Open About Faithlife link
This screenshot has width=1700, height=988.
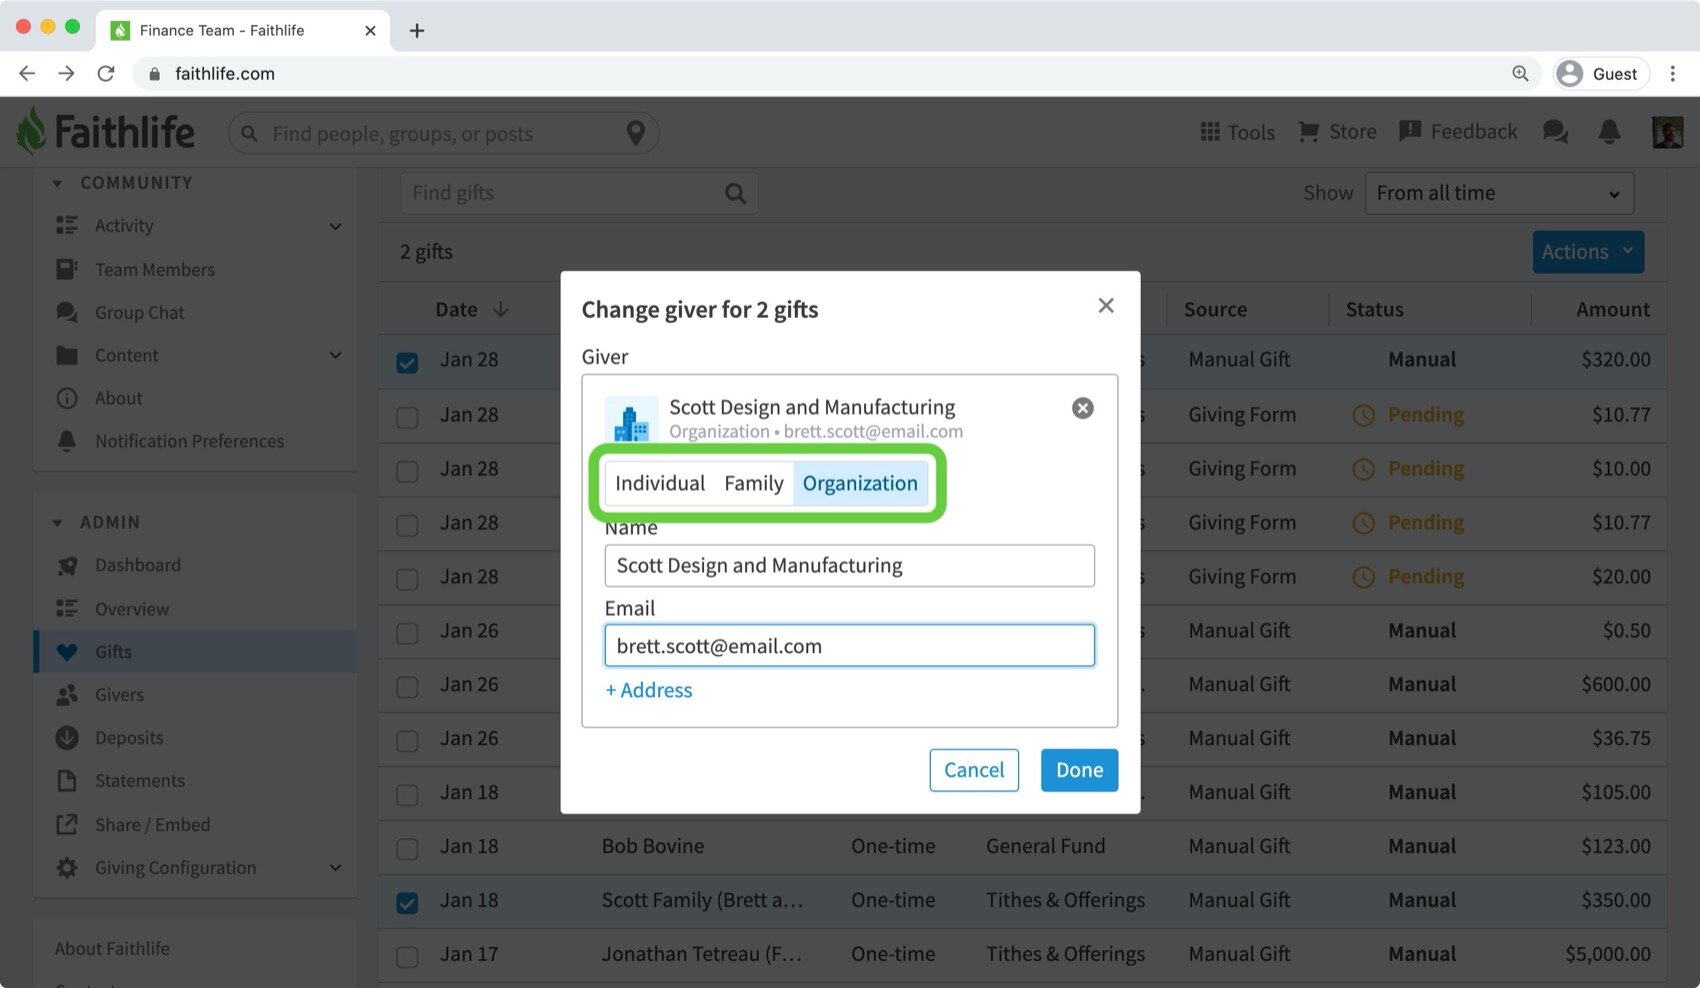point(112,948)
